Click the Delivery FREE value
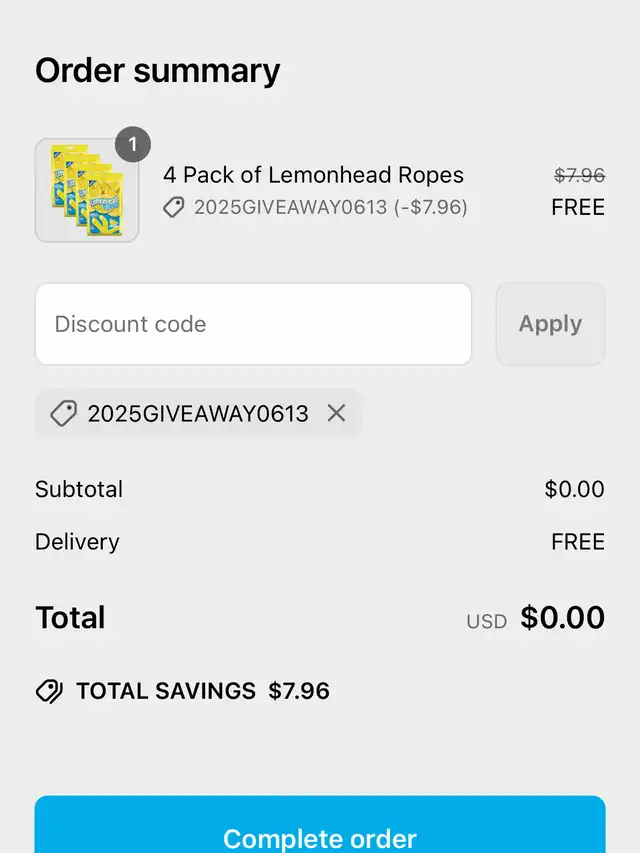 pos(578,541)
